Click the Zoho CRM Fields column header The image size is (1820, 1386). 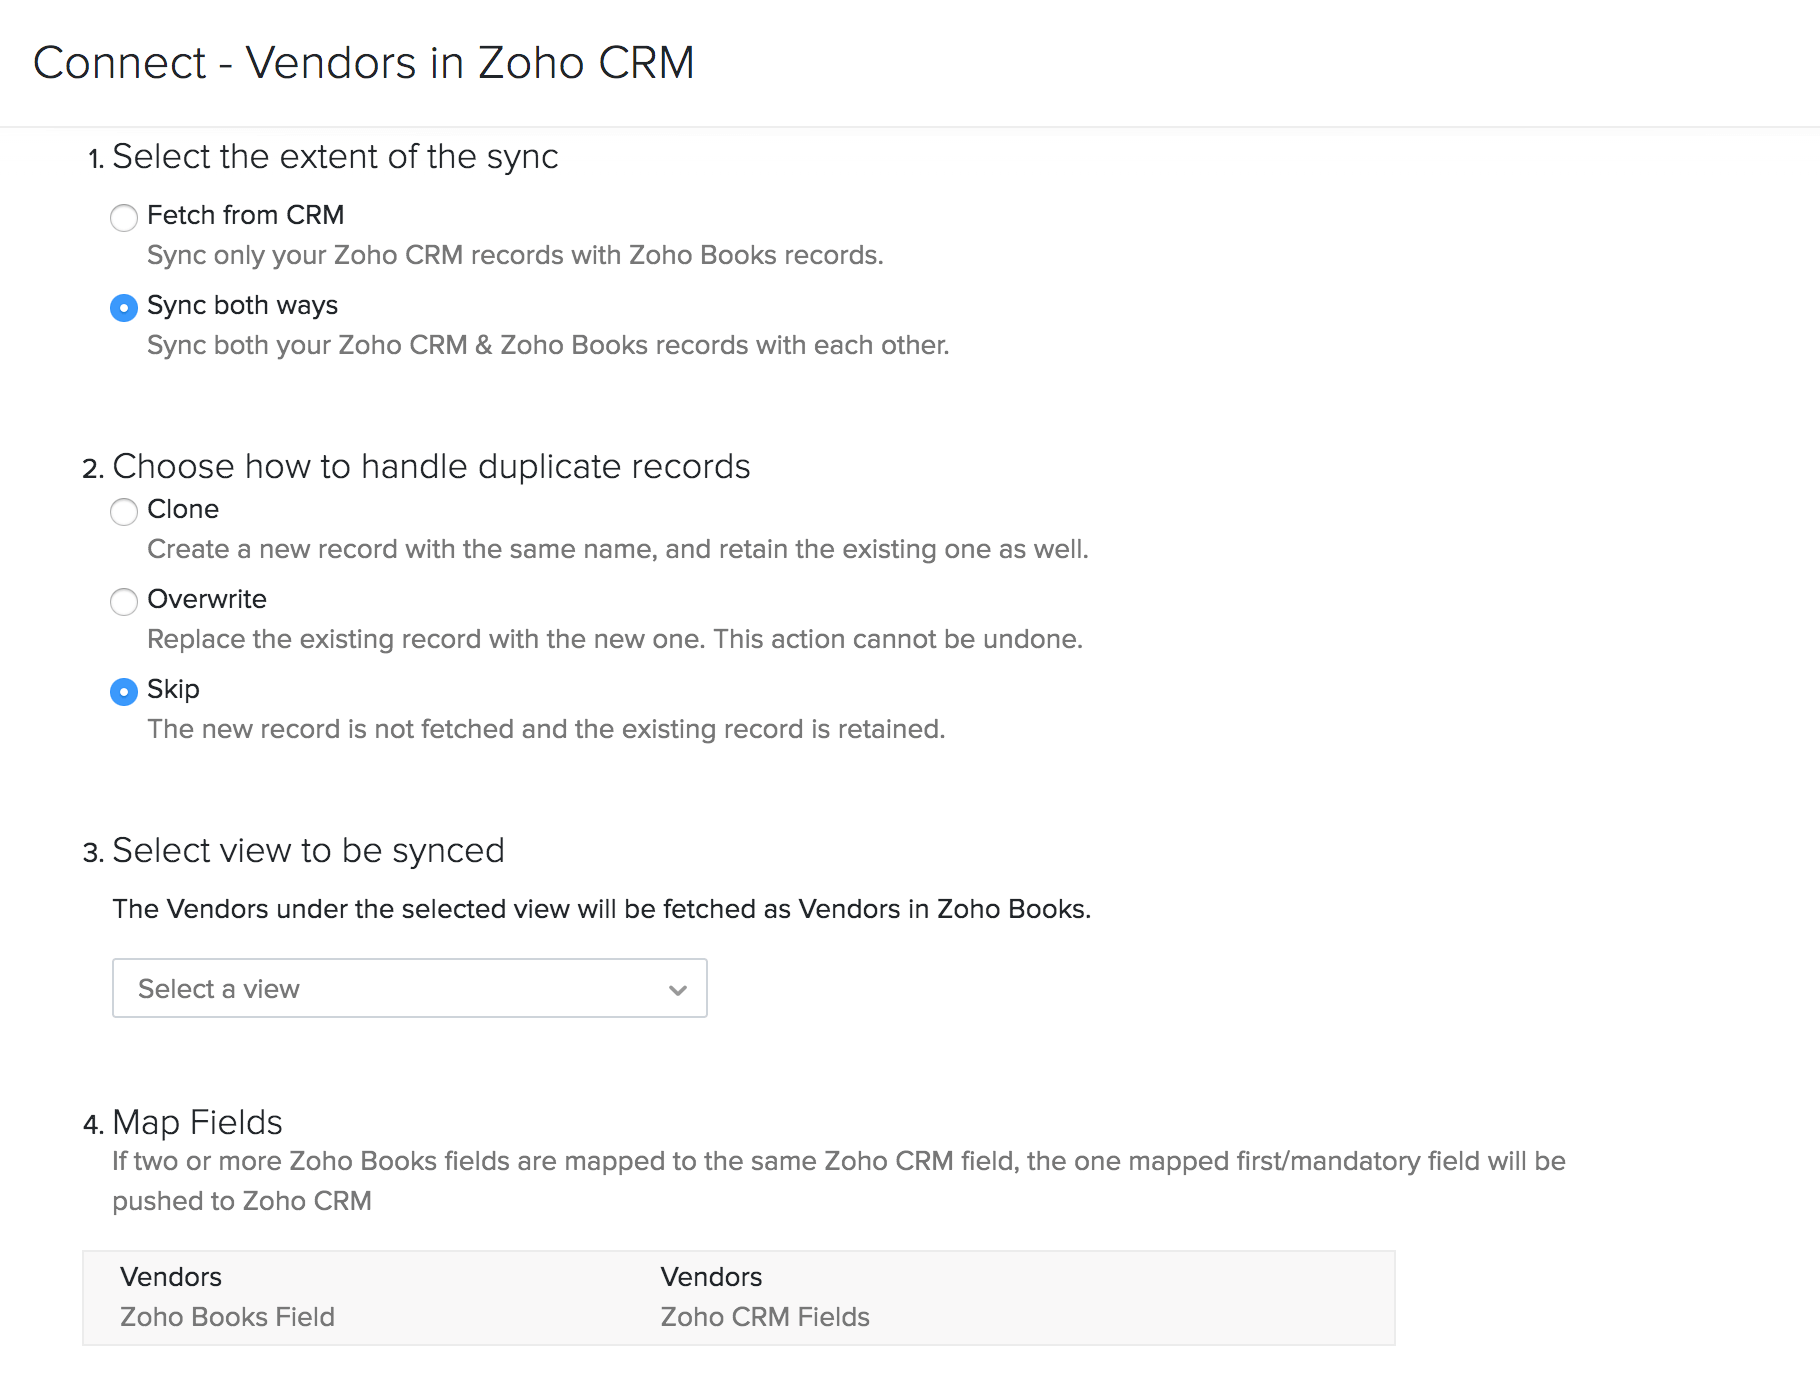click(x=765, y=1317)
